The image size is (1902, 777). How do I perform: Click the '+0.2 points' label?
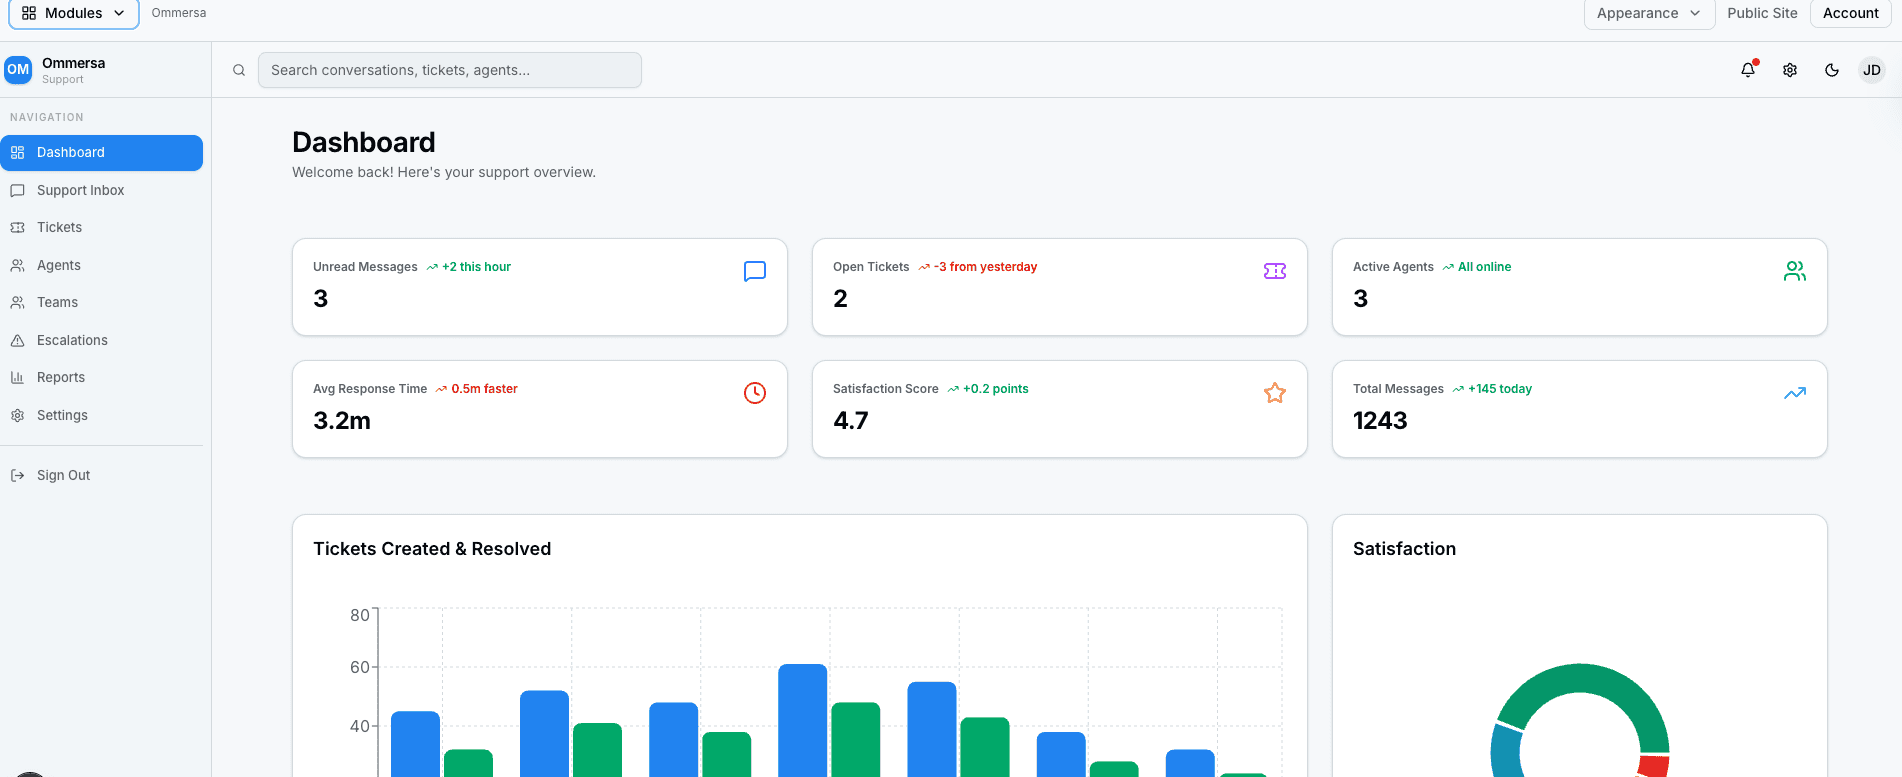[x=995, y=389]
